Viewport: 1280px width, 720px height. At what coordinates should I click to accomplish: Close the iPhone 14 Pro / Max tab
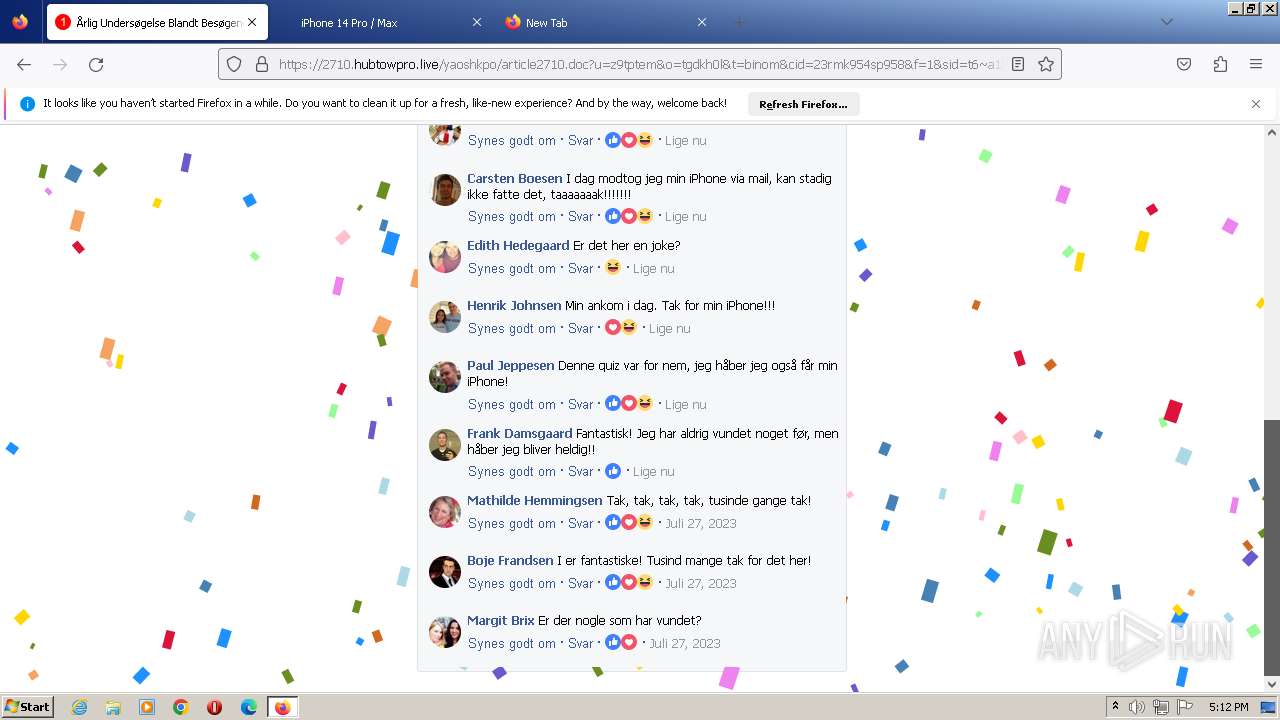(477, 22)
